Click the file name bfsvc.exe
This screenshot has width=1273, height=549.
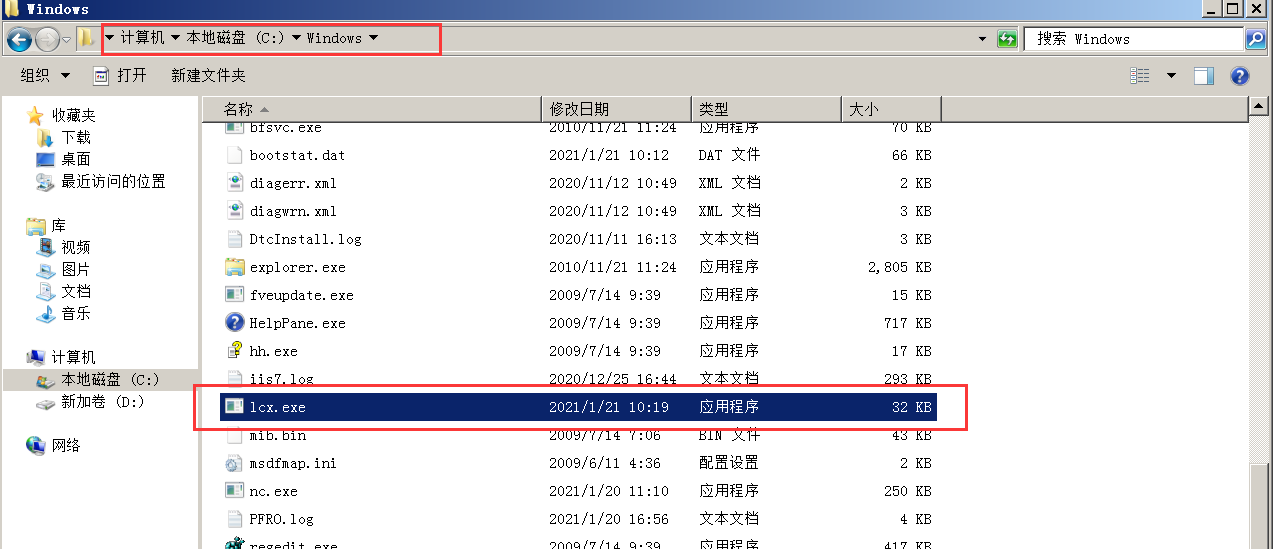(286, 127)
